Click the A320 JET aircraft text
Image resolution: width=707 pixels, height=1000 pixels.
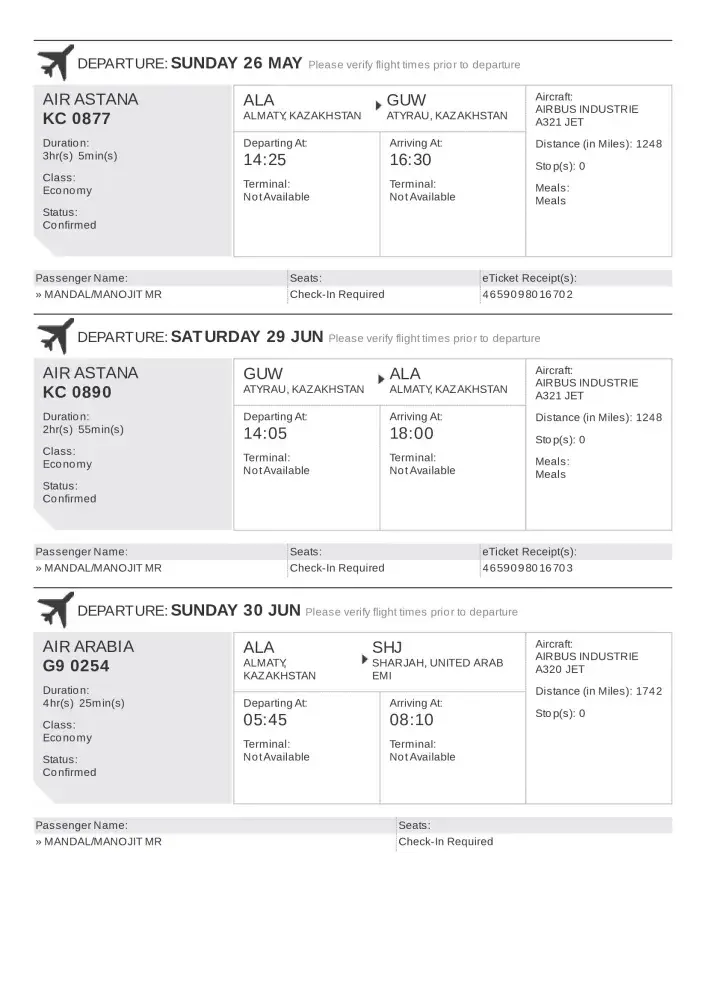click(560, 670)
